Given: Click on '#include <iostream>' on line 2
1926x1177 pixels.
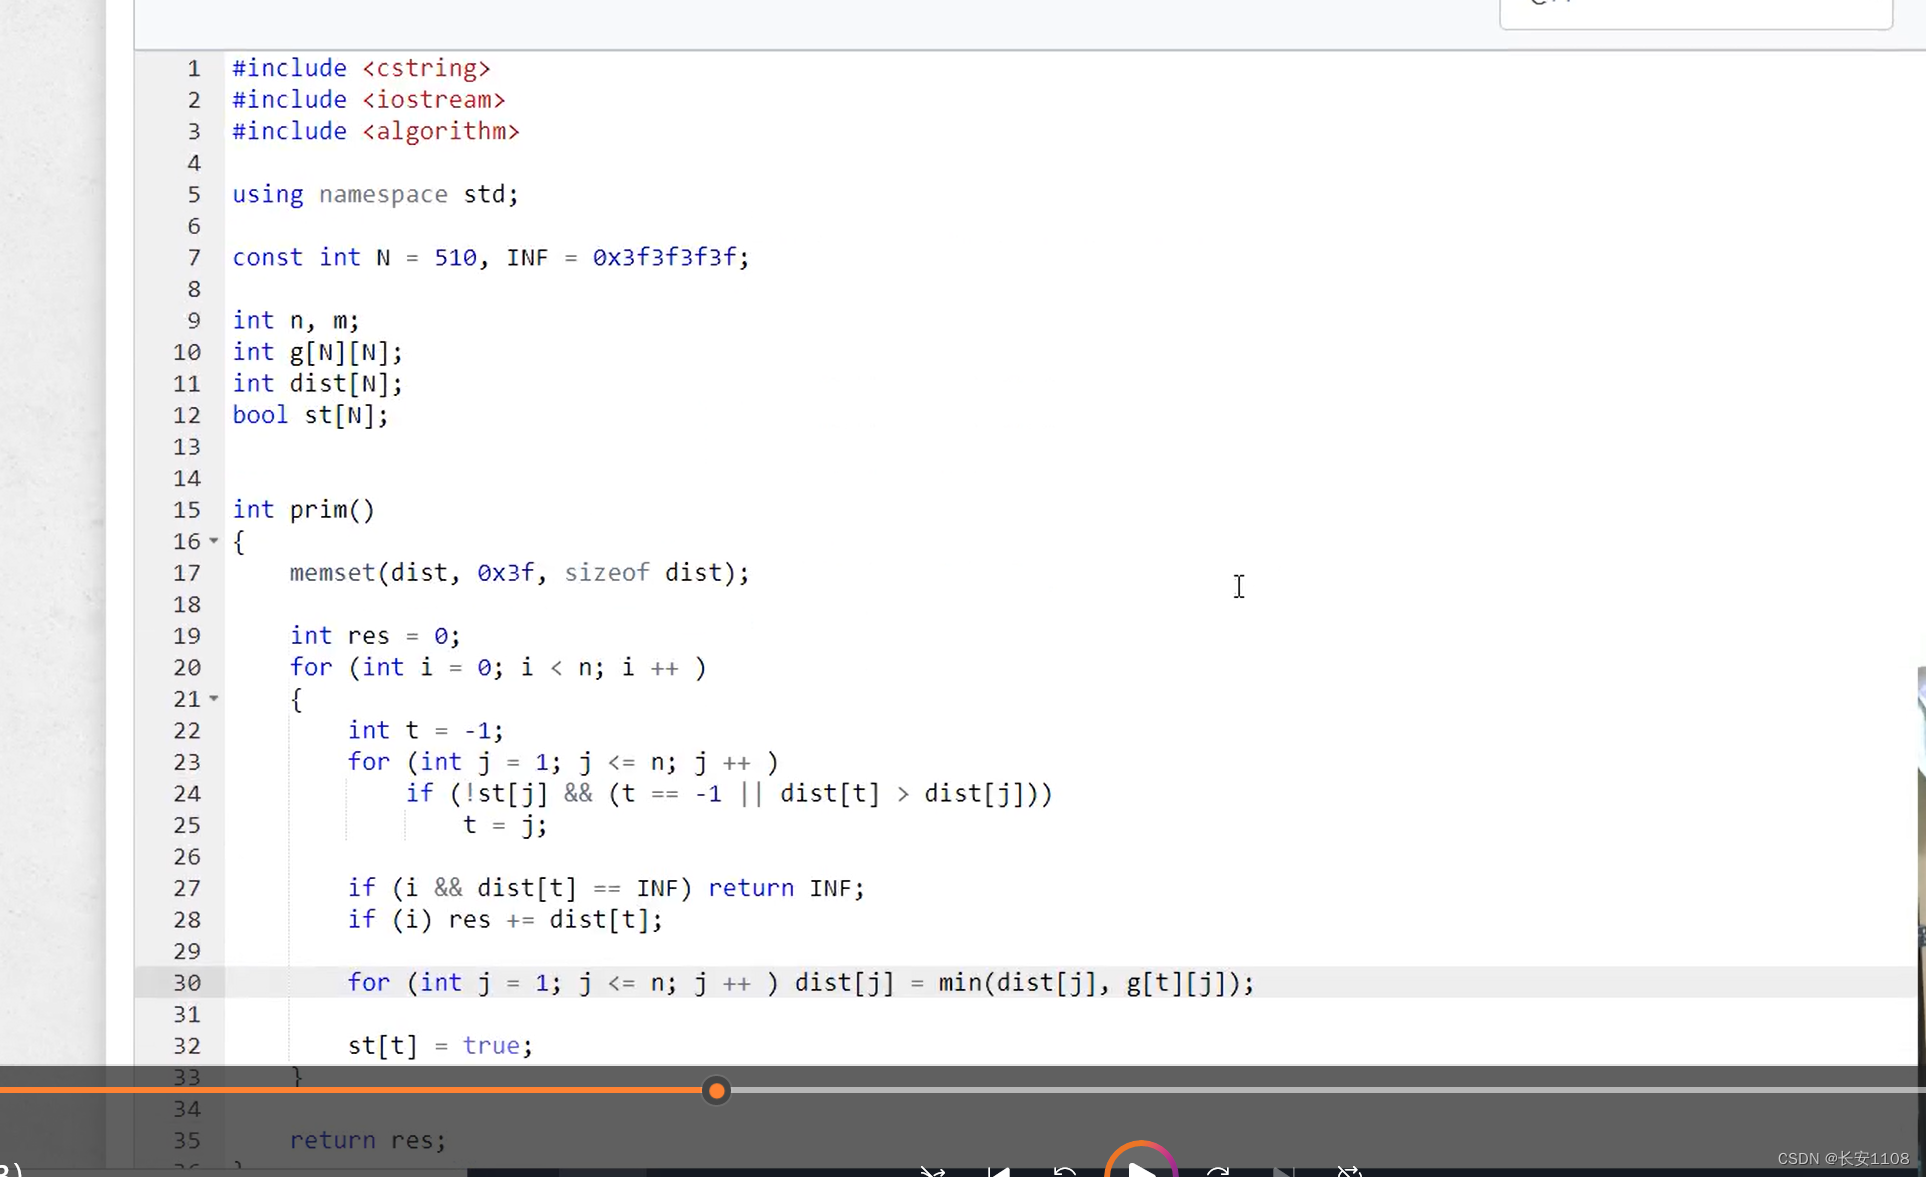Looking at the screenshot, I should coord(368,100).
